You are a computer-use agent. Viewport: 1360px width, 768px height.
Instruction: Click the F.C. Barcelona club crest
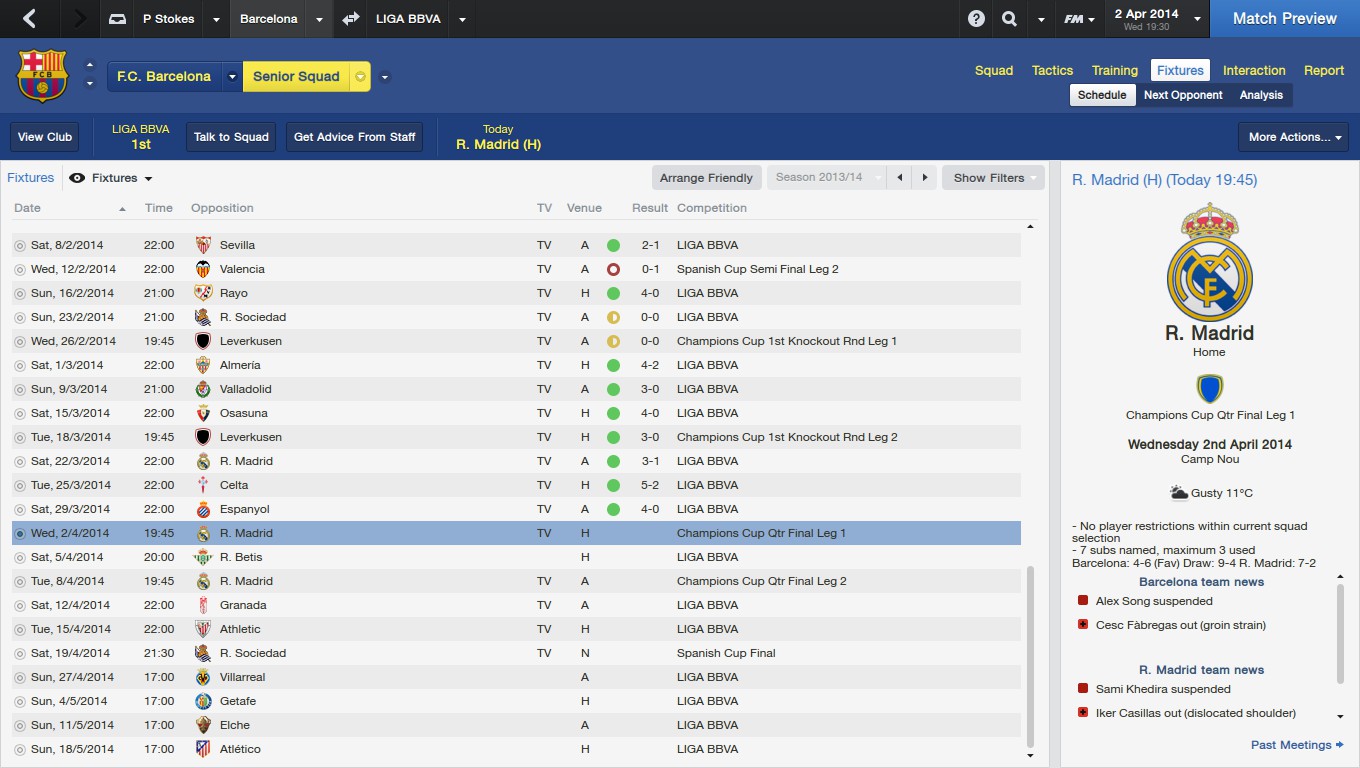[42, 76]
